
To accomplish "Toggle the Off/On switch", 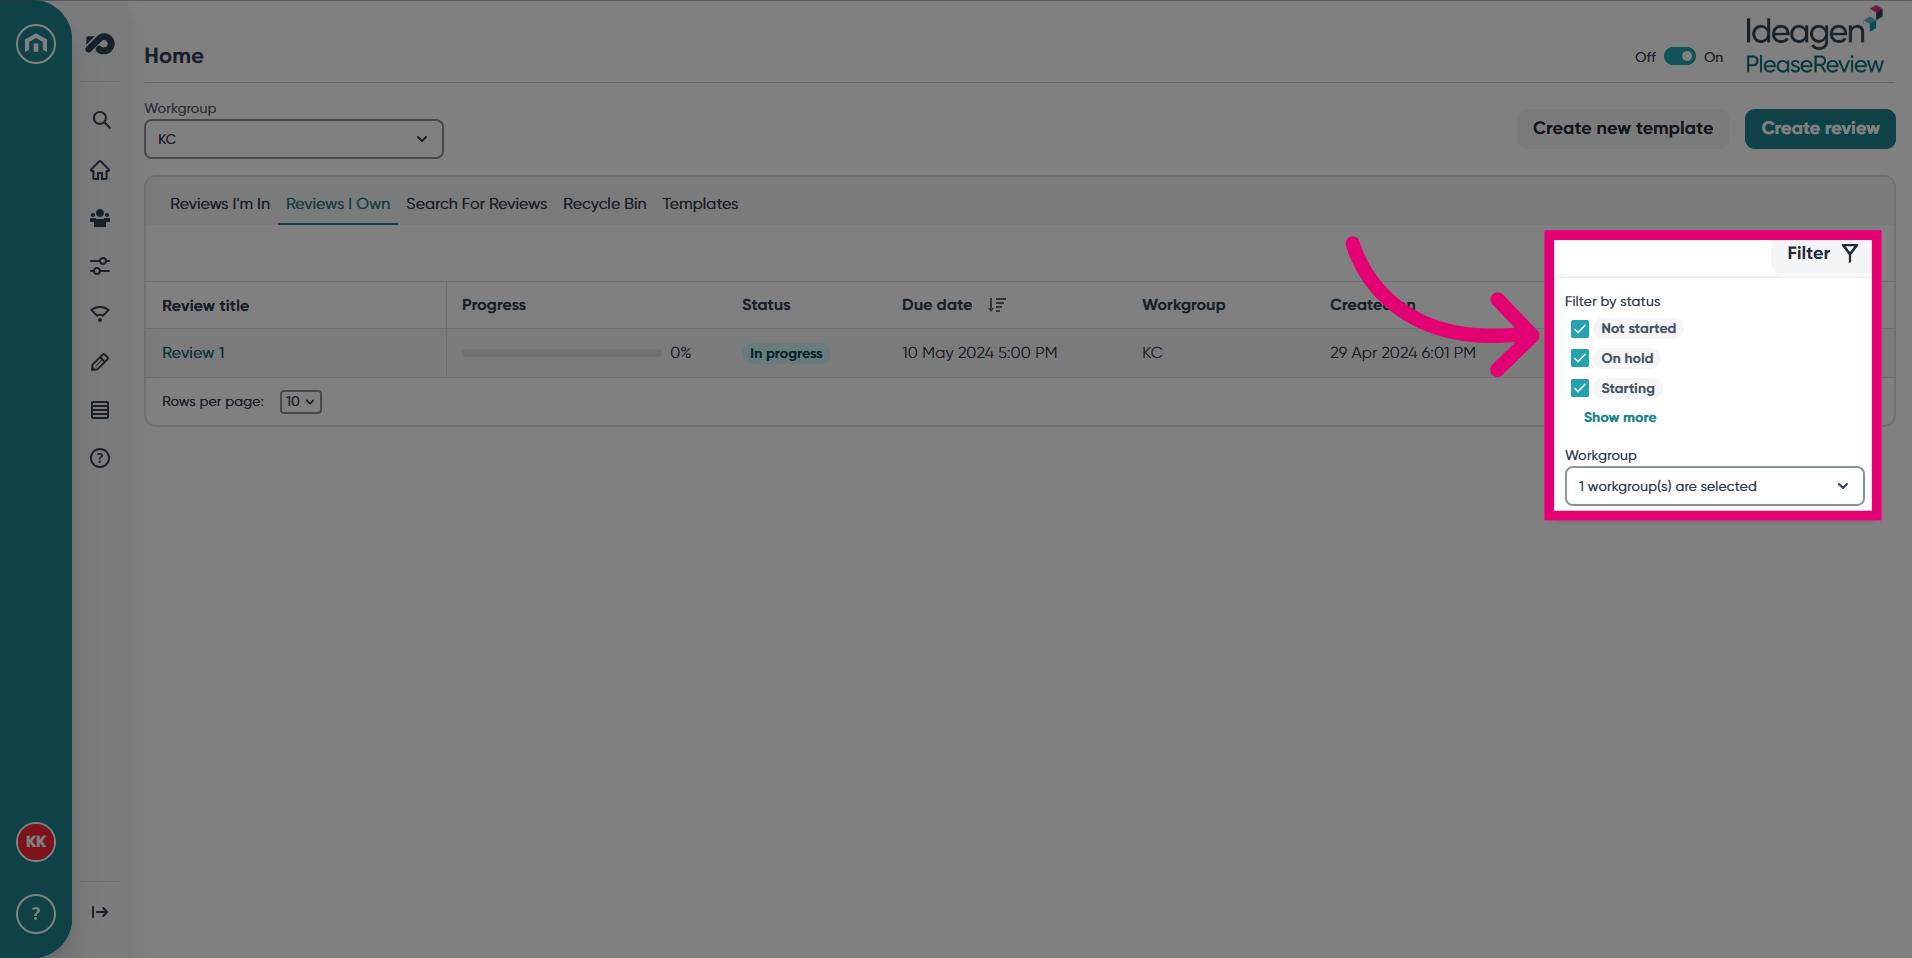I will 1680,56.
